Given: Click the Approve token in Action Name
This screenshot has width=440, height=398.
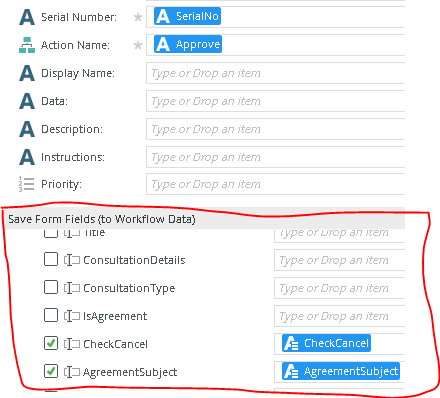Looking at the screenshot, I should coord(188,44).
